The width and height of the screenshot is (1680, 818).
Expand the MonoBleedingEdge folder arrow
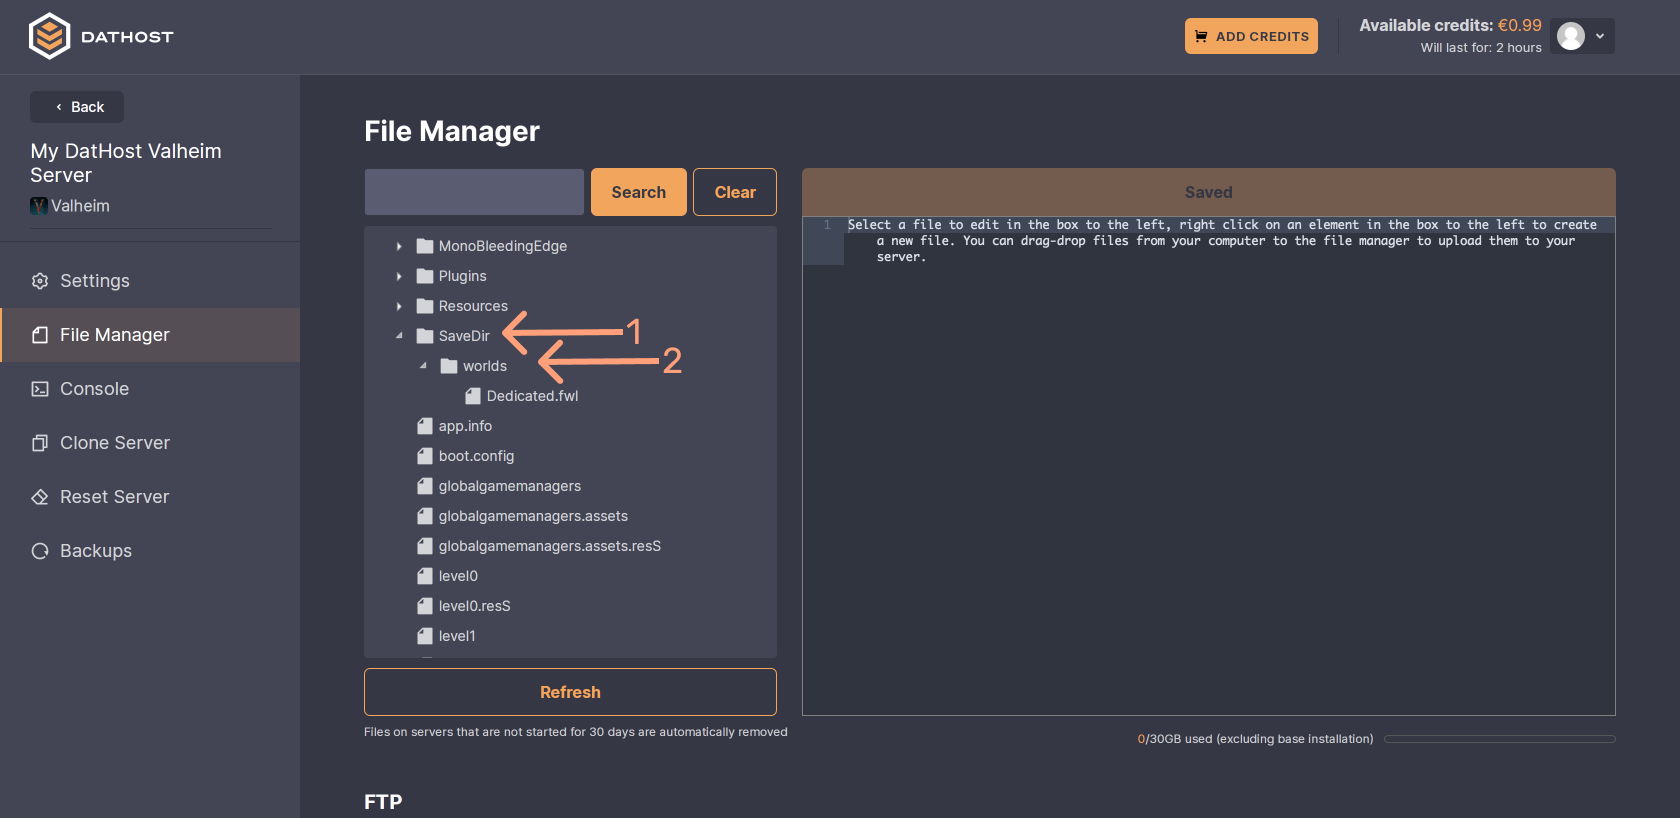click(x=399, y=246)
